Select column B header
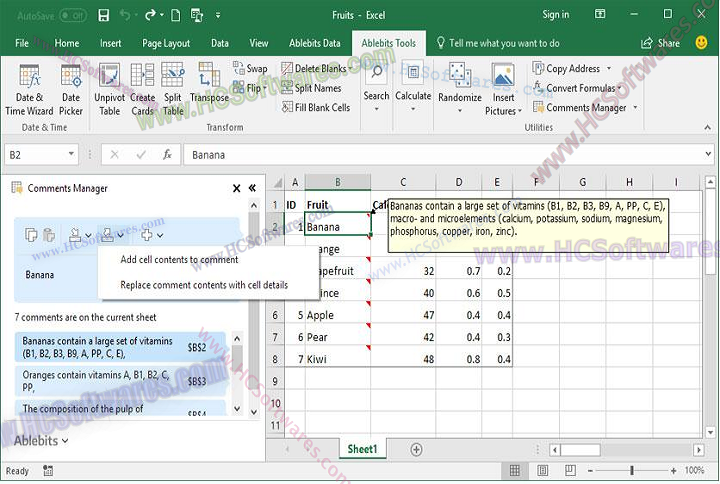 pyautogui.click(x=338, y=182)
